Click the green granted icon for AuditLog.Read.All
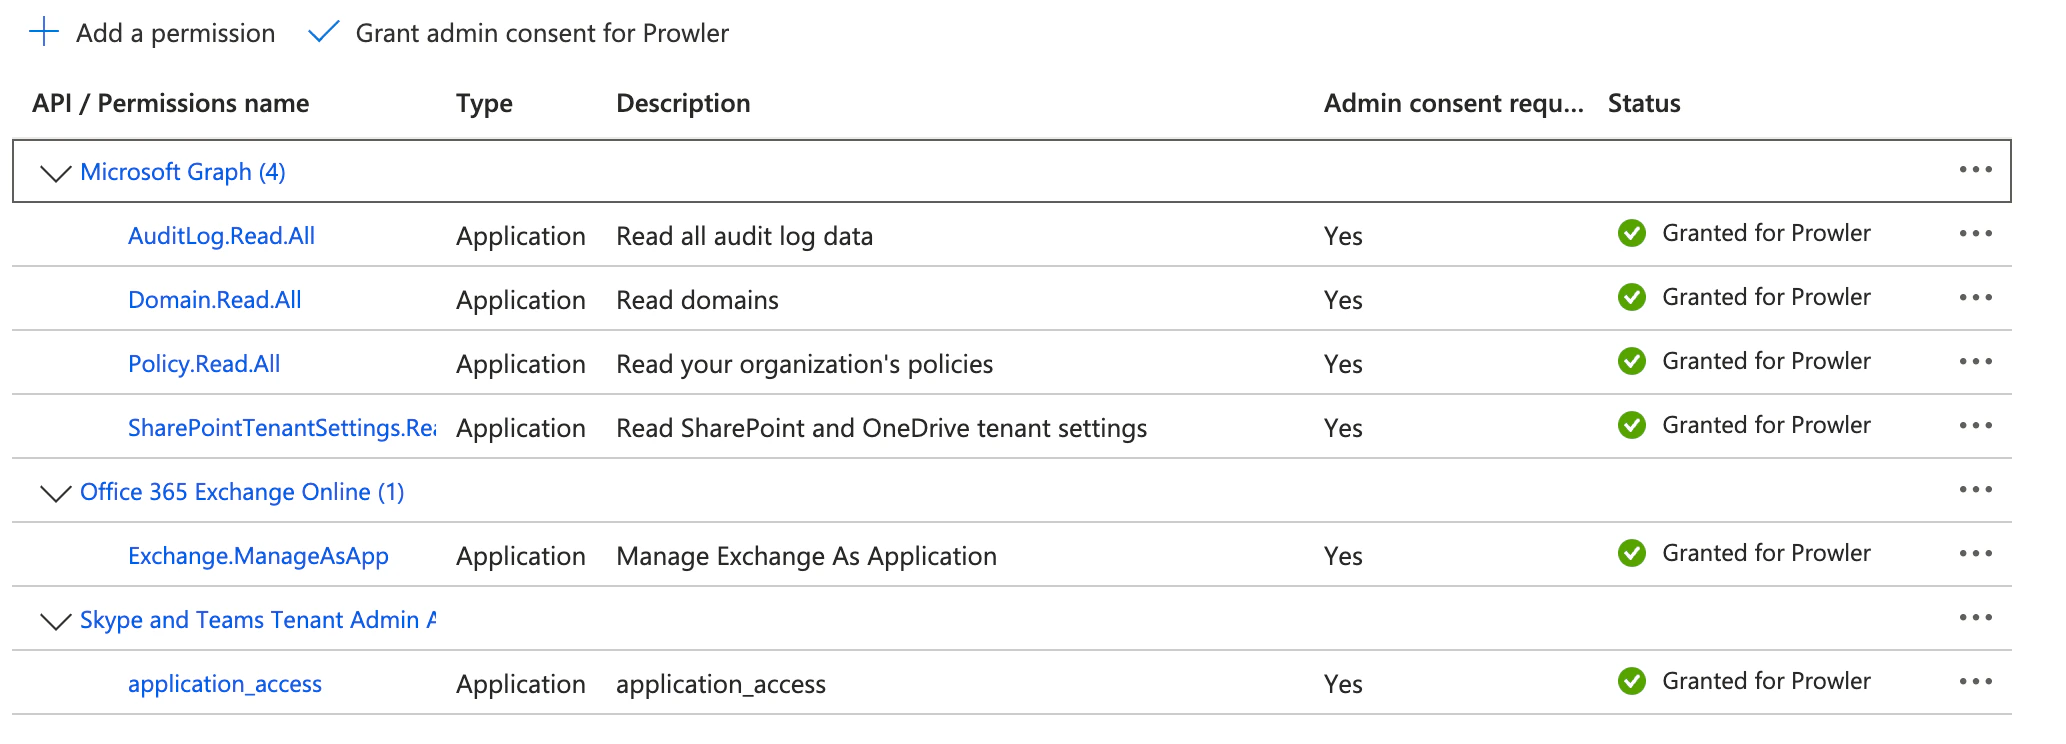Screen dimensions: 2066x744 point(1632,233)
